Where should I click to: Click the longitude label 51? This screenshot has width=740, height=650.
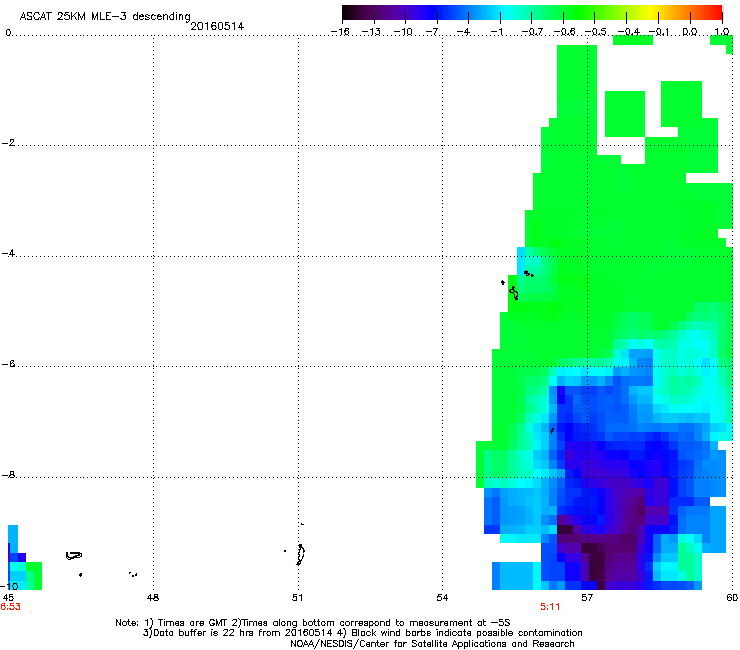click(297, 598)
